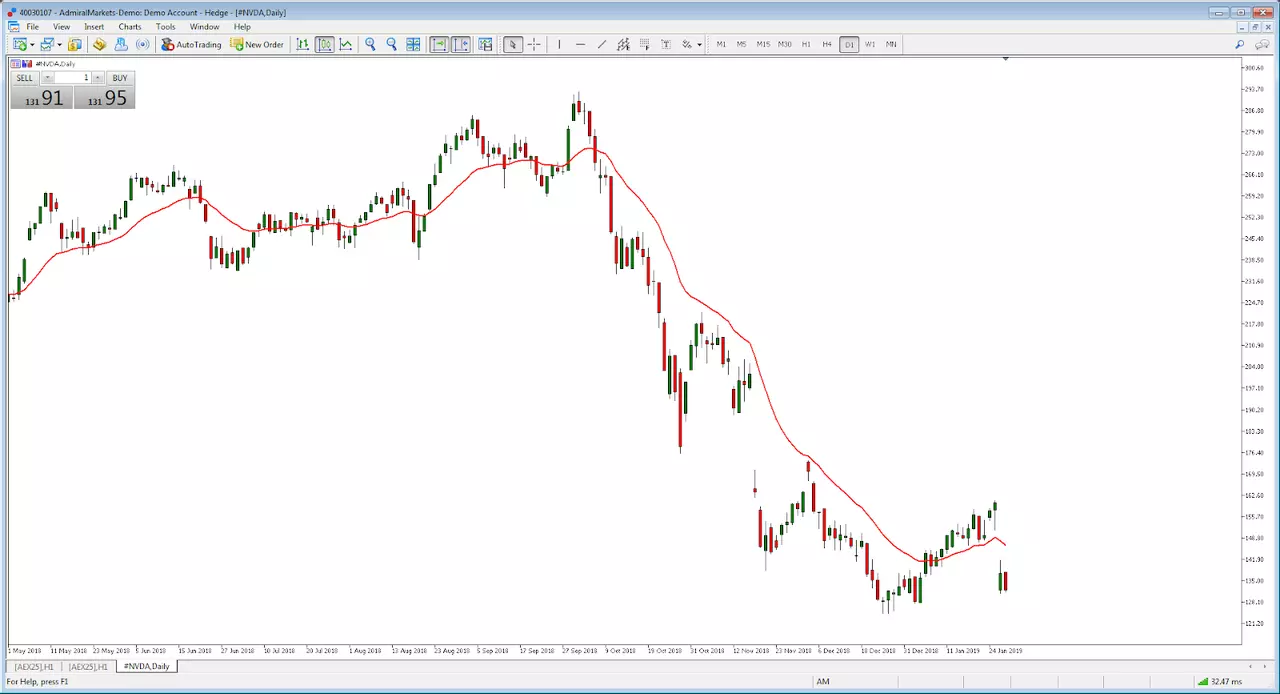Tile chart windows icon
This screenshot has width=1280, height=694.
point(413,44)
